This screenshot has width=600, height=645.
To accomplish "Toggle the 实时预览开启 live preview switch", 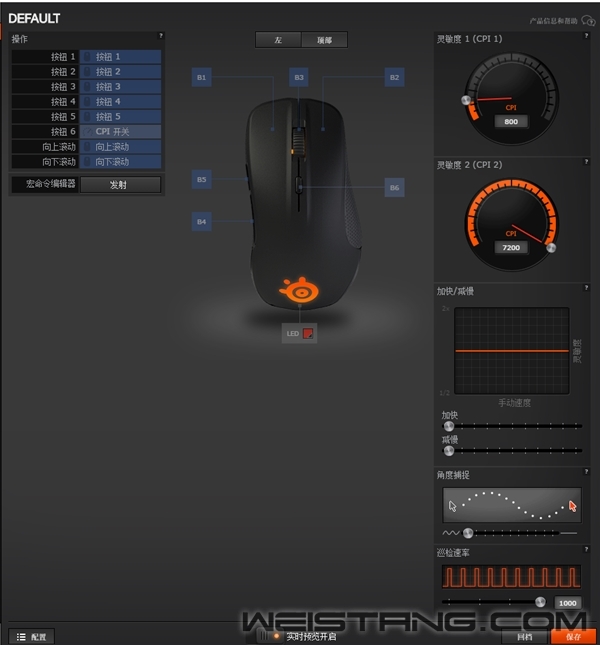I will pos(269,636).
